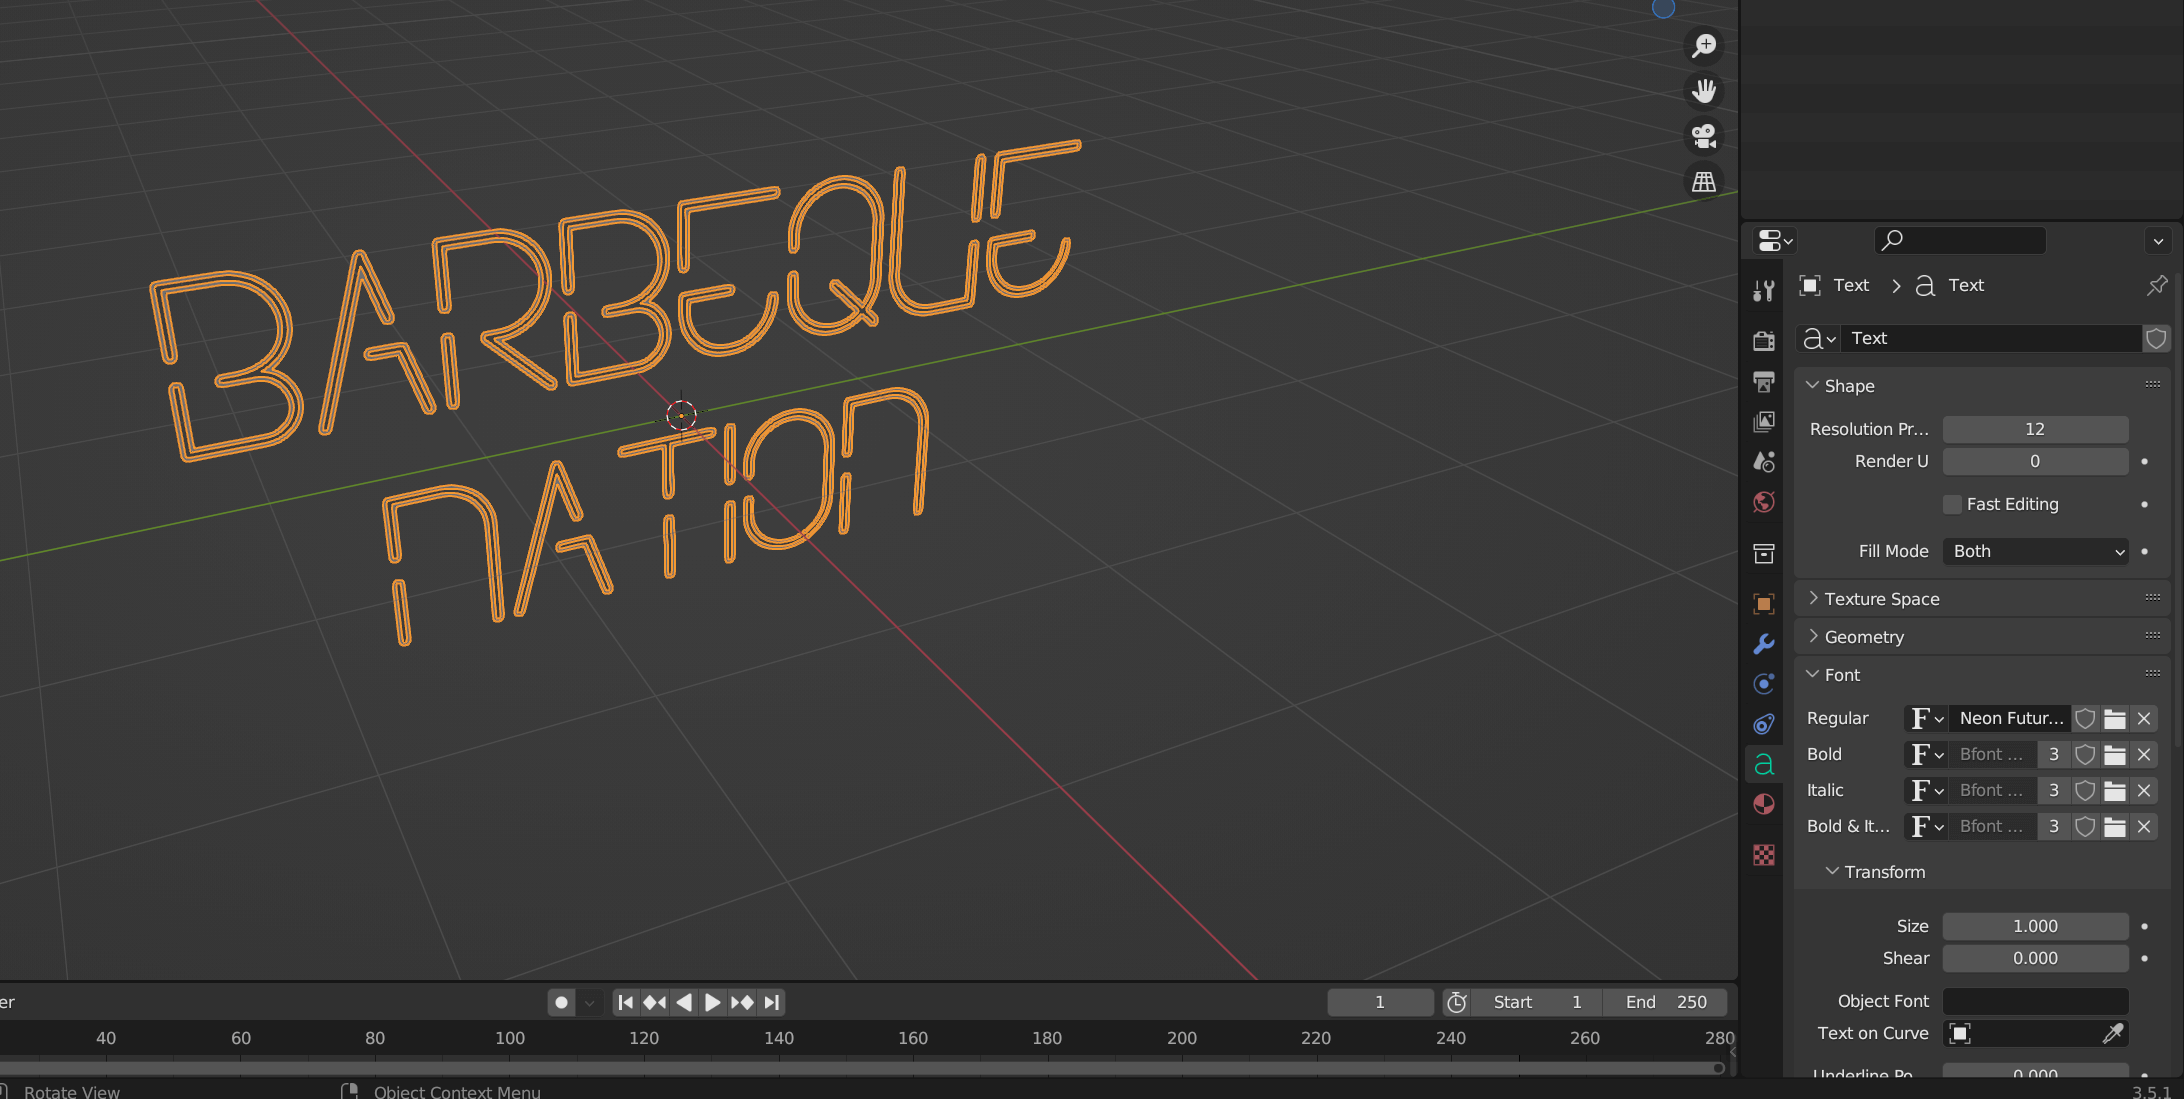The height and width of the screenshot is (1099, 2184).
Task: Open the Modifier properties wrench tab
Action: tap(1764, 644)
